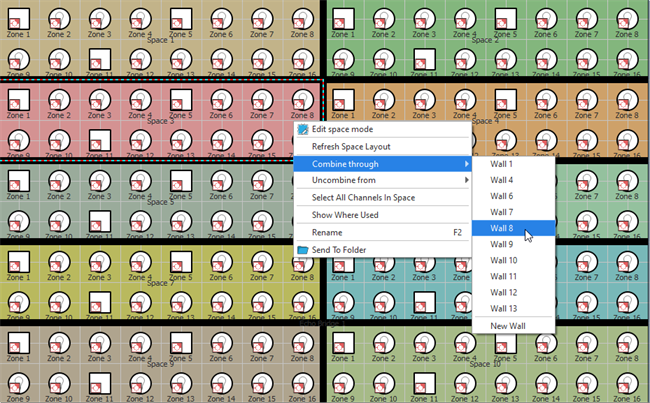
Task: Click the Edit space mode pencil icon
Action: coord(303,129)
